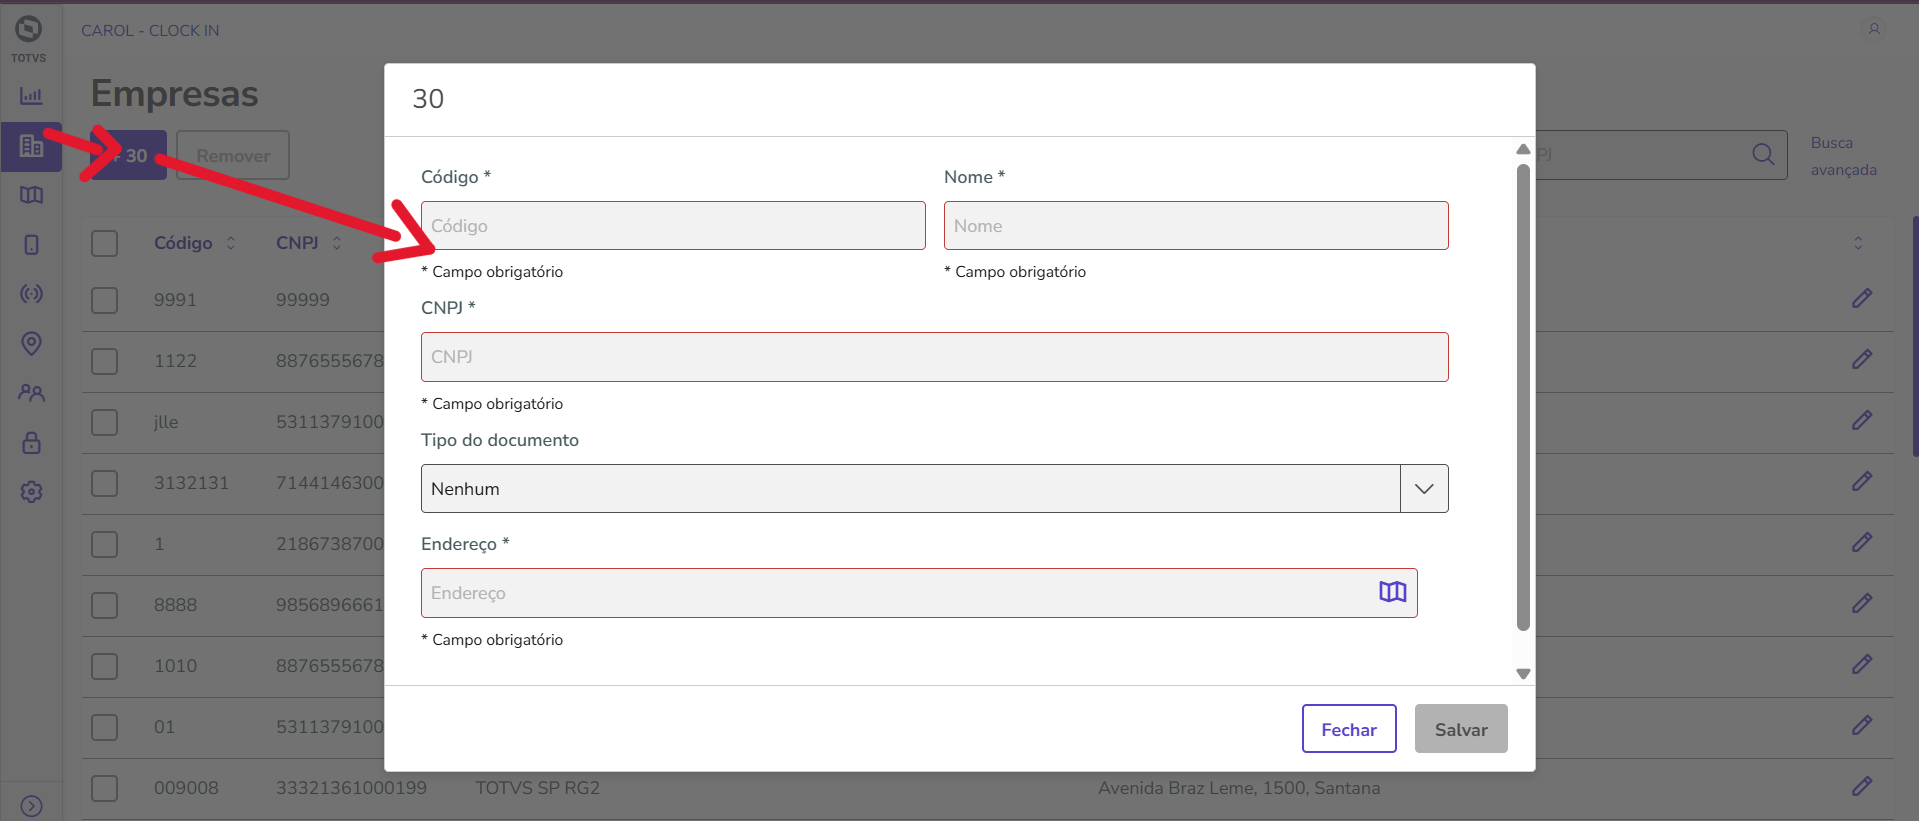The height and width of the screenshot is (821, 1919).
Task: Click the padlock sidebar icon
Action: pyautogui.click(x=31, y=442)
